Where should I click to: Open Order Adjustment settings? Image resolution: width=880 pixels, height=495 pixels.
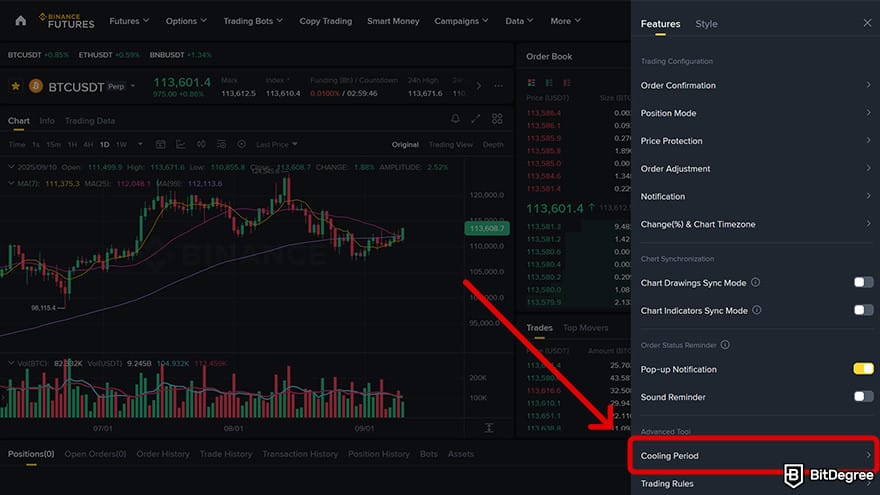tap(755, 168)
